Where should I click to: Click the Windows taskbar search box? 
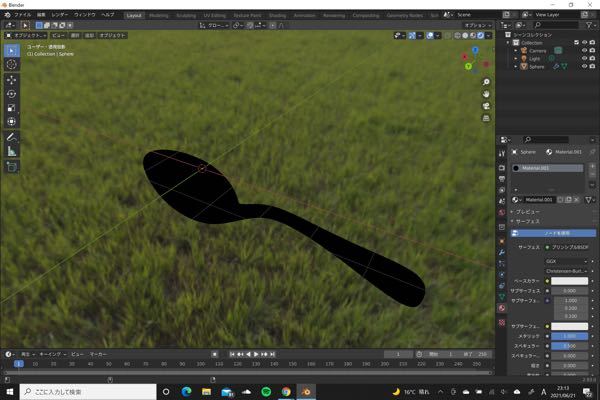88,392
